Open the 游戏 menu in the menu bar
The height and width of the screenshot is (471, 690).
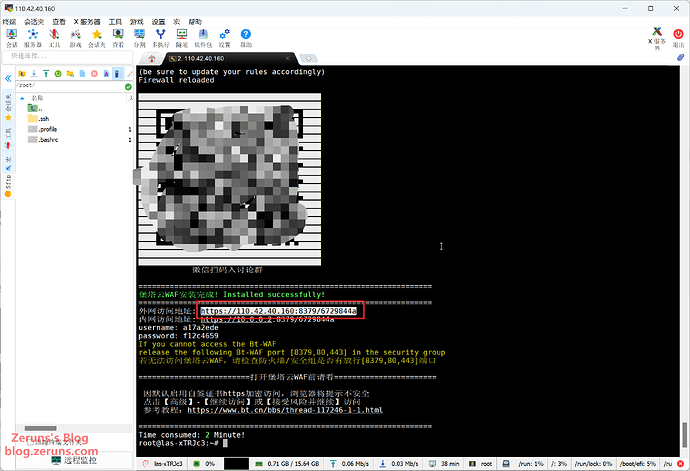click(x=136, y=22)
